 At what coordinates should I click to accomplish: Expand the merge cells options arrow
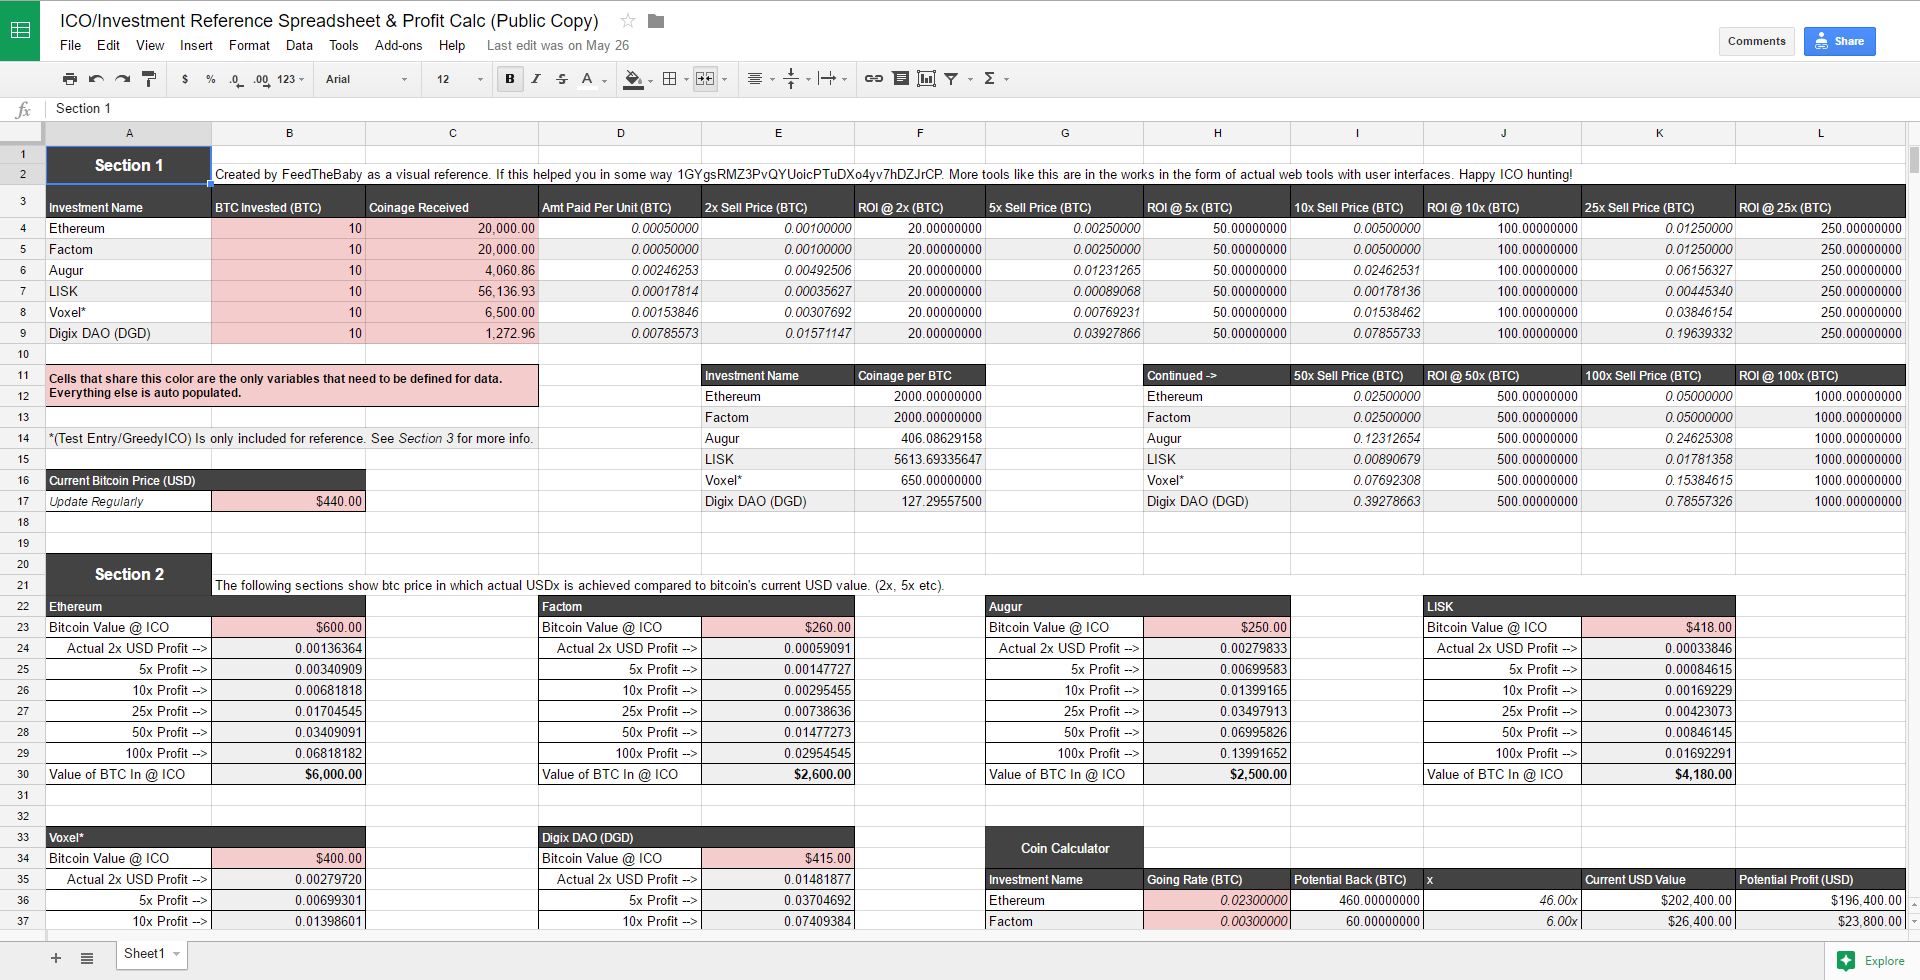[x=724, y=79]
